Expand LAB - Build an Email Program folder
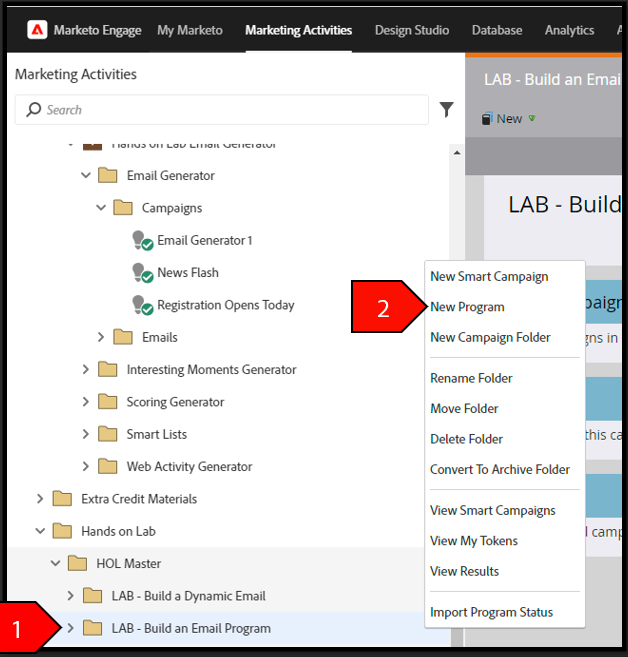 click(70, 628)
